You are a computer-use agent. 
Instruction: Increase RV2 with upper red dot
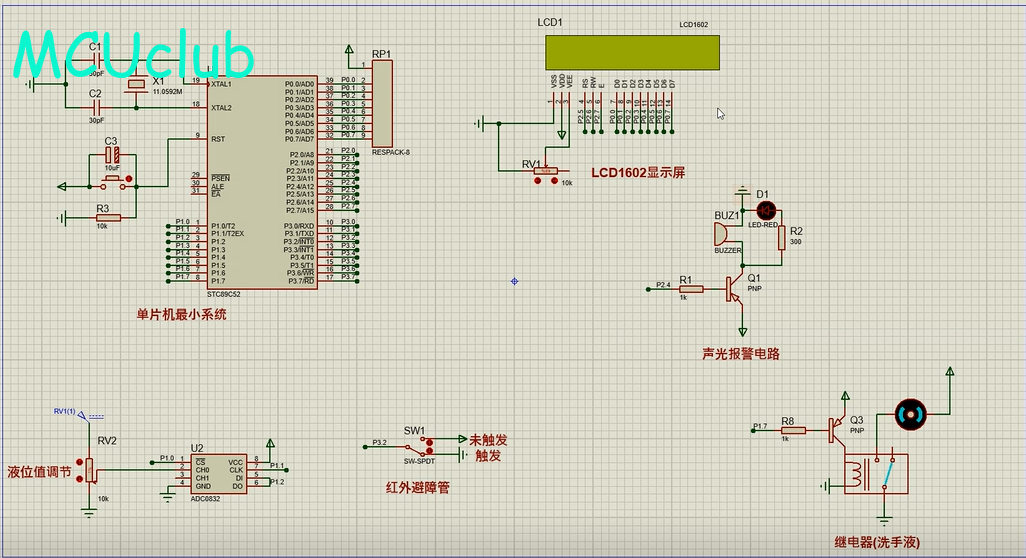[79, 464]
